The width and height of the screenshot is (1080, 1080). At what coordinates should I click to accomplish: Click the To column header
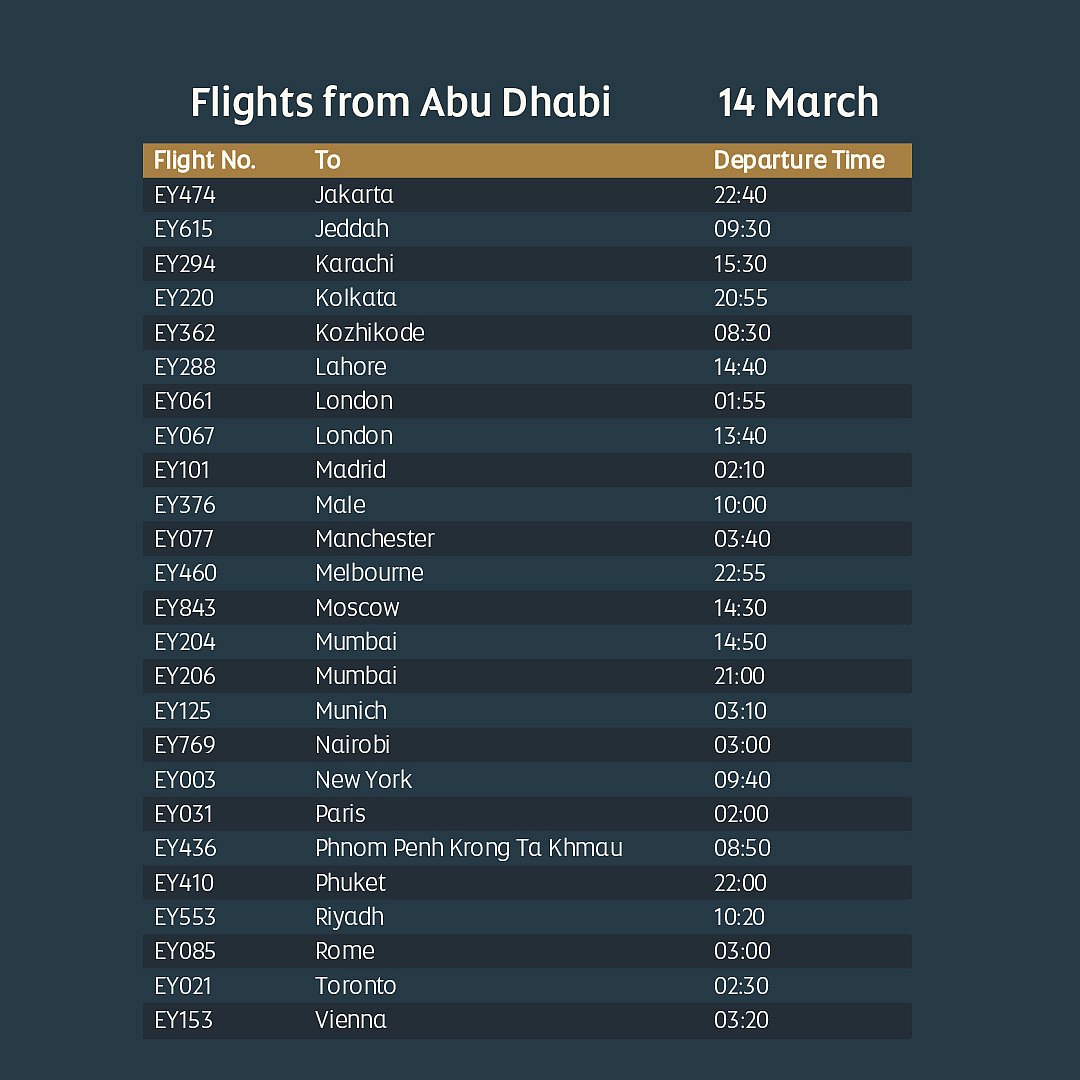click(x=328, y=160)
